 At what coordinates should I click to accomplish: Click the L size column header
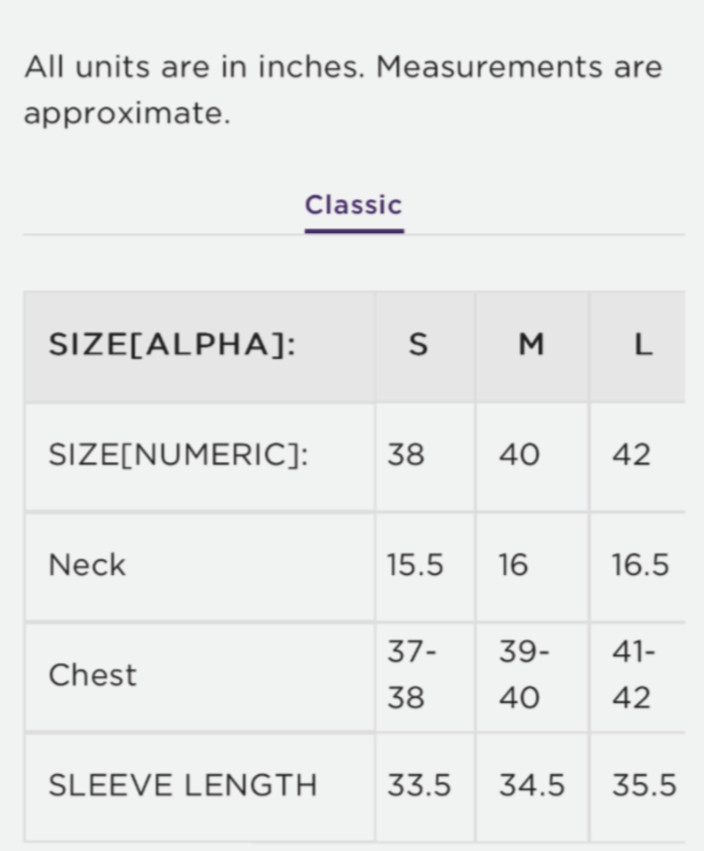(x=643, y=345)
